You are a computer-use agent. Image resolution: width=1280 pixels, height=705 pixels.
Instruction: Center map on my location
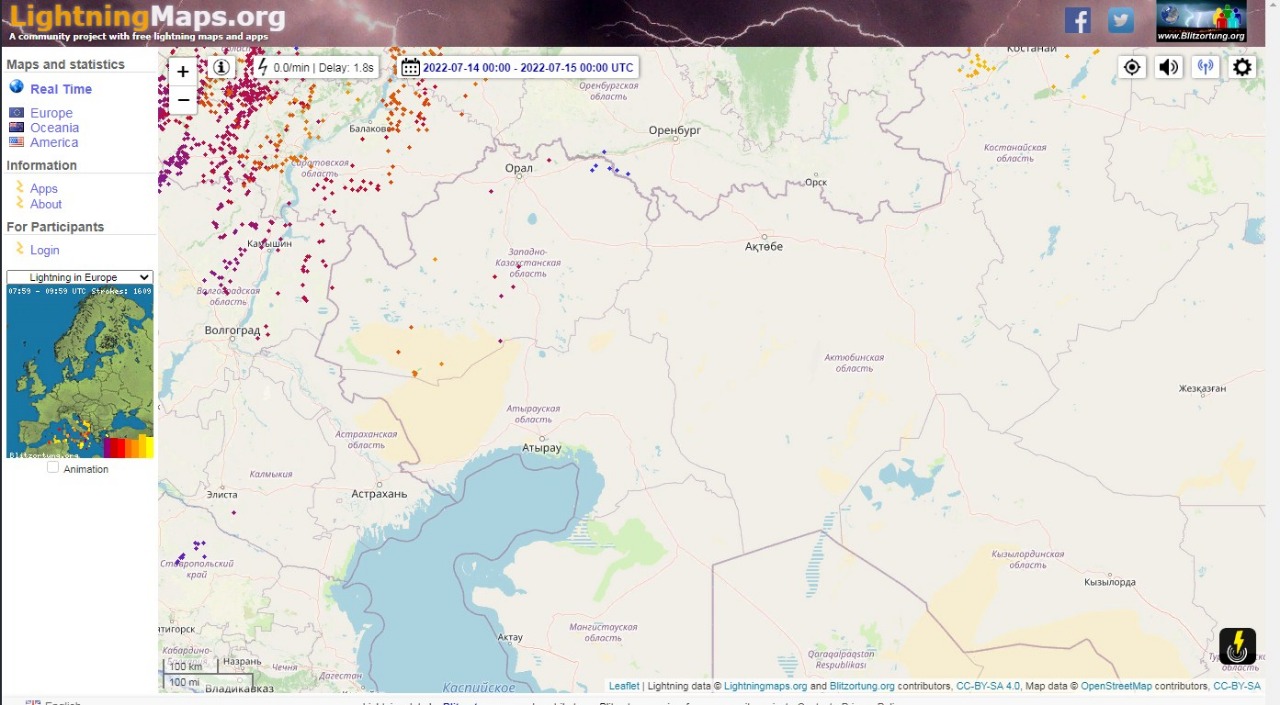coord(1132,67)
